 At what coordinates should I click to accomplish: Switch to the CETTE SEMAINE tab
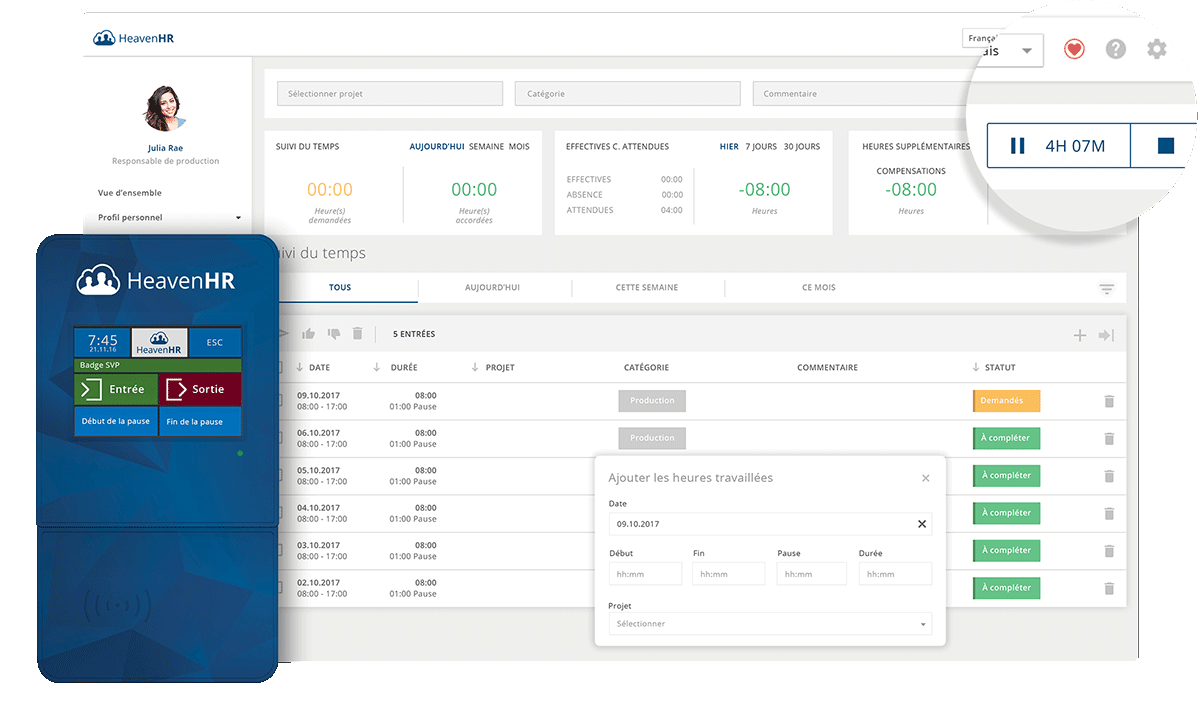647,288
